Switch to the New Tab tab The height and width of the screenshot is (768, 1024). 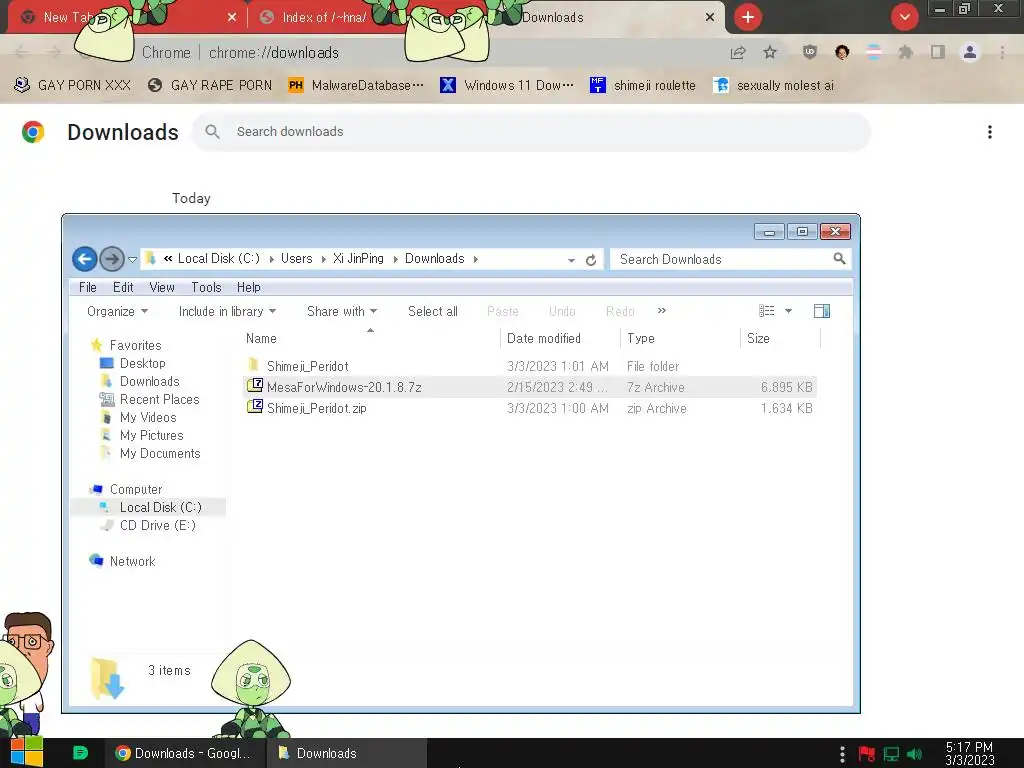(x=127, y=17)
